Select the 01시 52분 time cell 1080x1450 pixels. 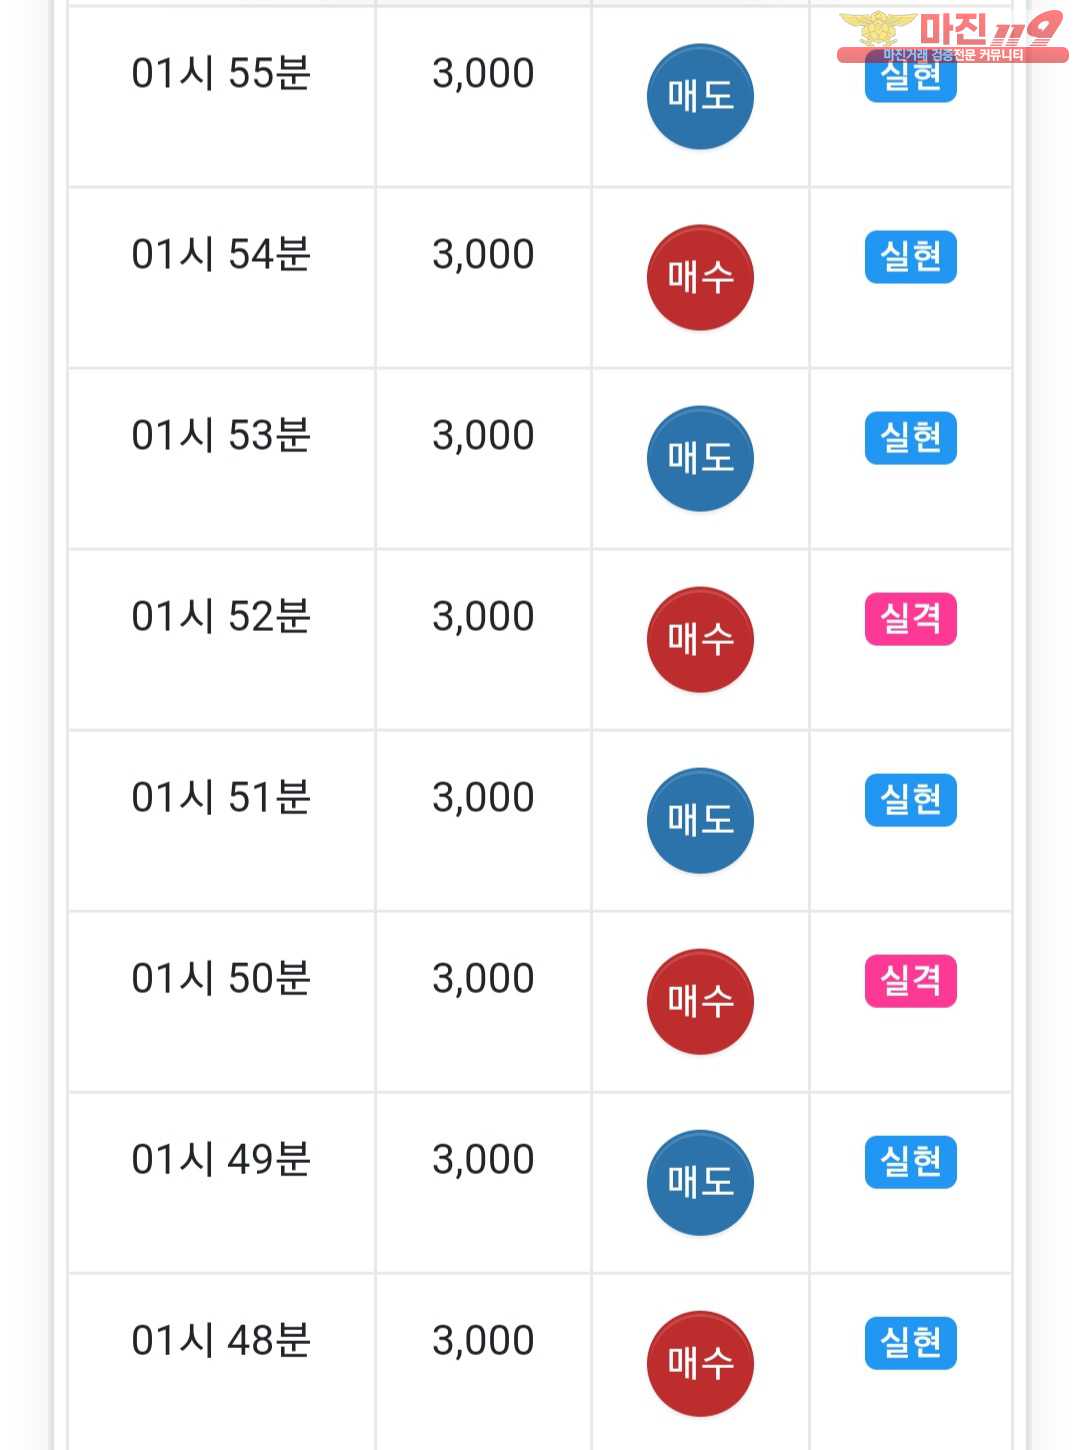pos(221,617)
